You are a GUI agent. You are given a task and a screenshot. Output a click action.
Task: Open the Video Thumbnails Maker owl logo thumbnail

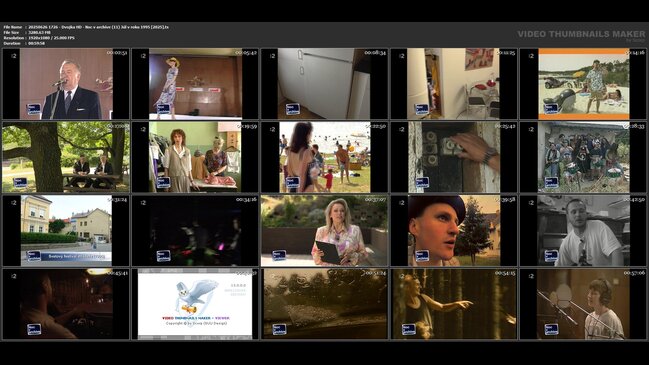[x=195, y=304]
